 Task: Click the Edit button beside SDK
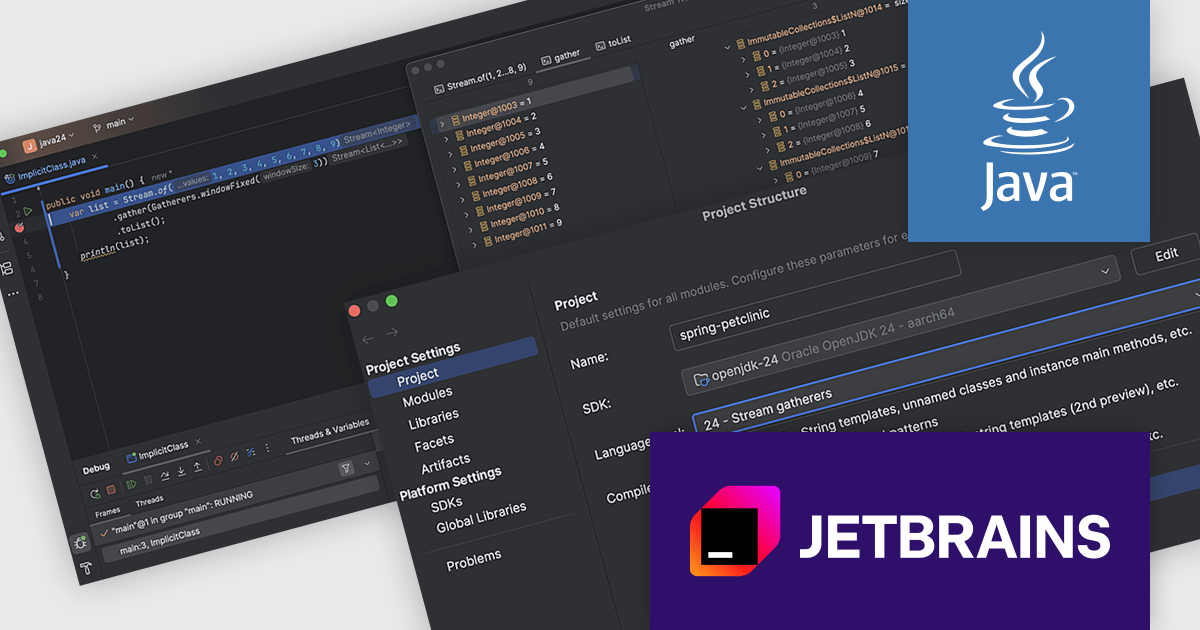1165,255
